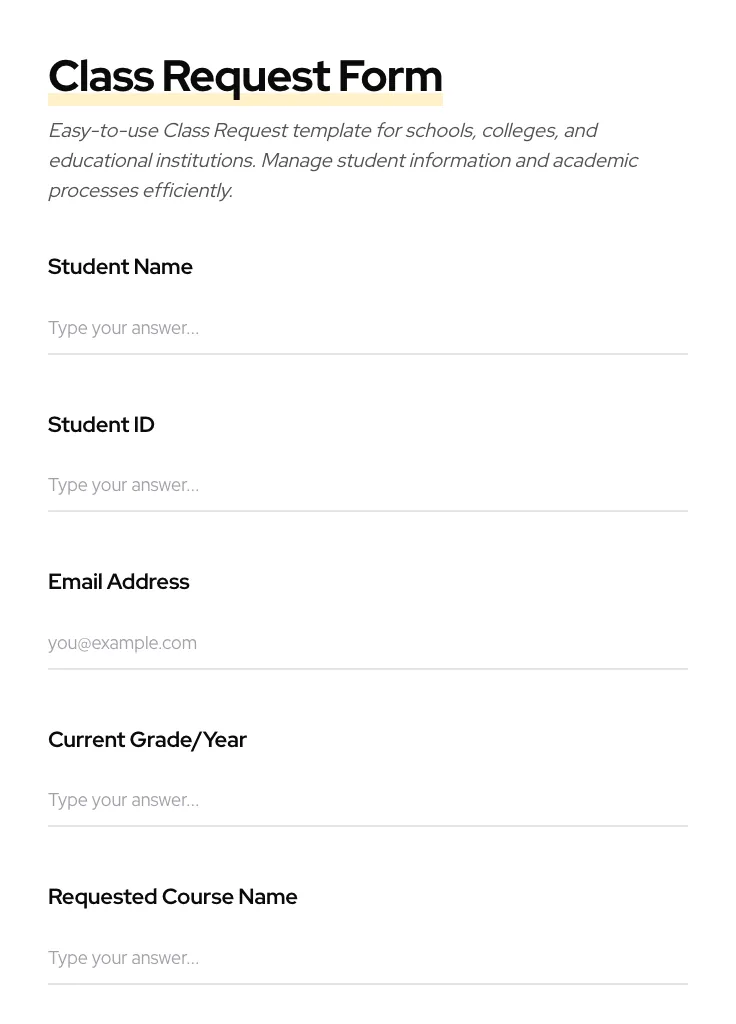Screen dimensions: 736x1024
Task: Click the underline below Requested Course Name field
Action: [x=367, y=984]
